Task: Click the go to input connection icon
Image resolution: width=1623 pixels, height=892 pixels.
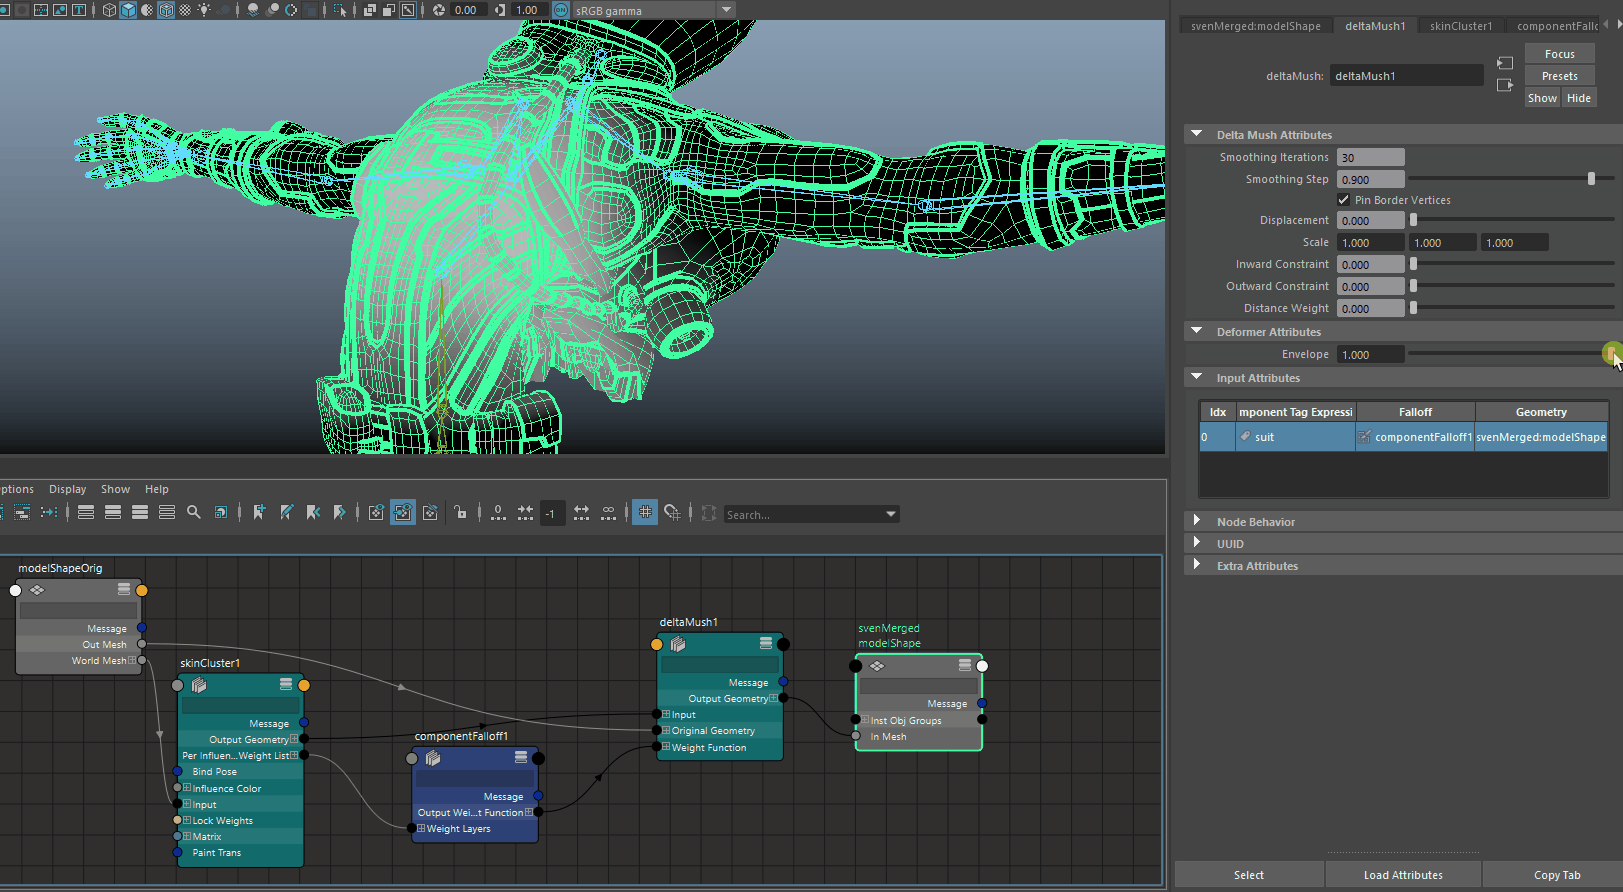Action: (1505, 63)
